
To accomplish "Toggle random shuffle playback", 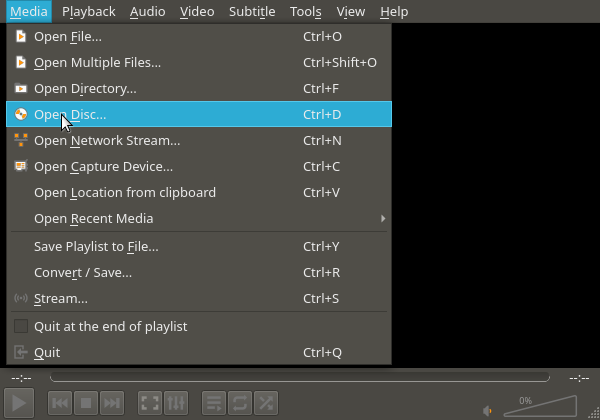I will click(x=265, y=403).
